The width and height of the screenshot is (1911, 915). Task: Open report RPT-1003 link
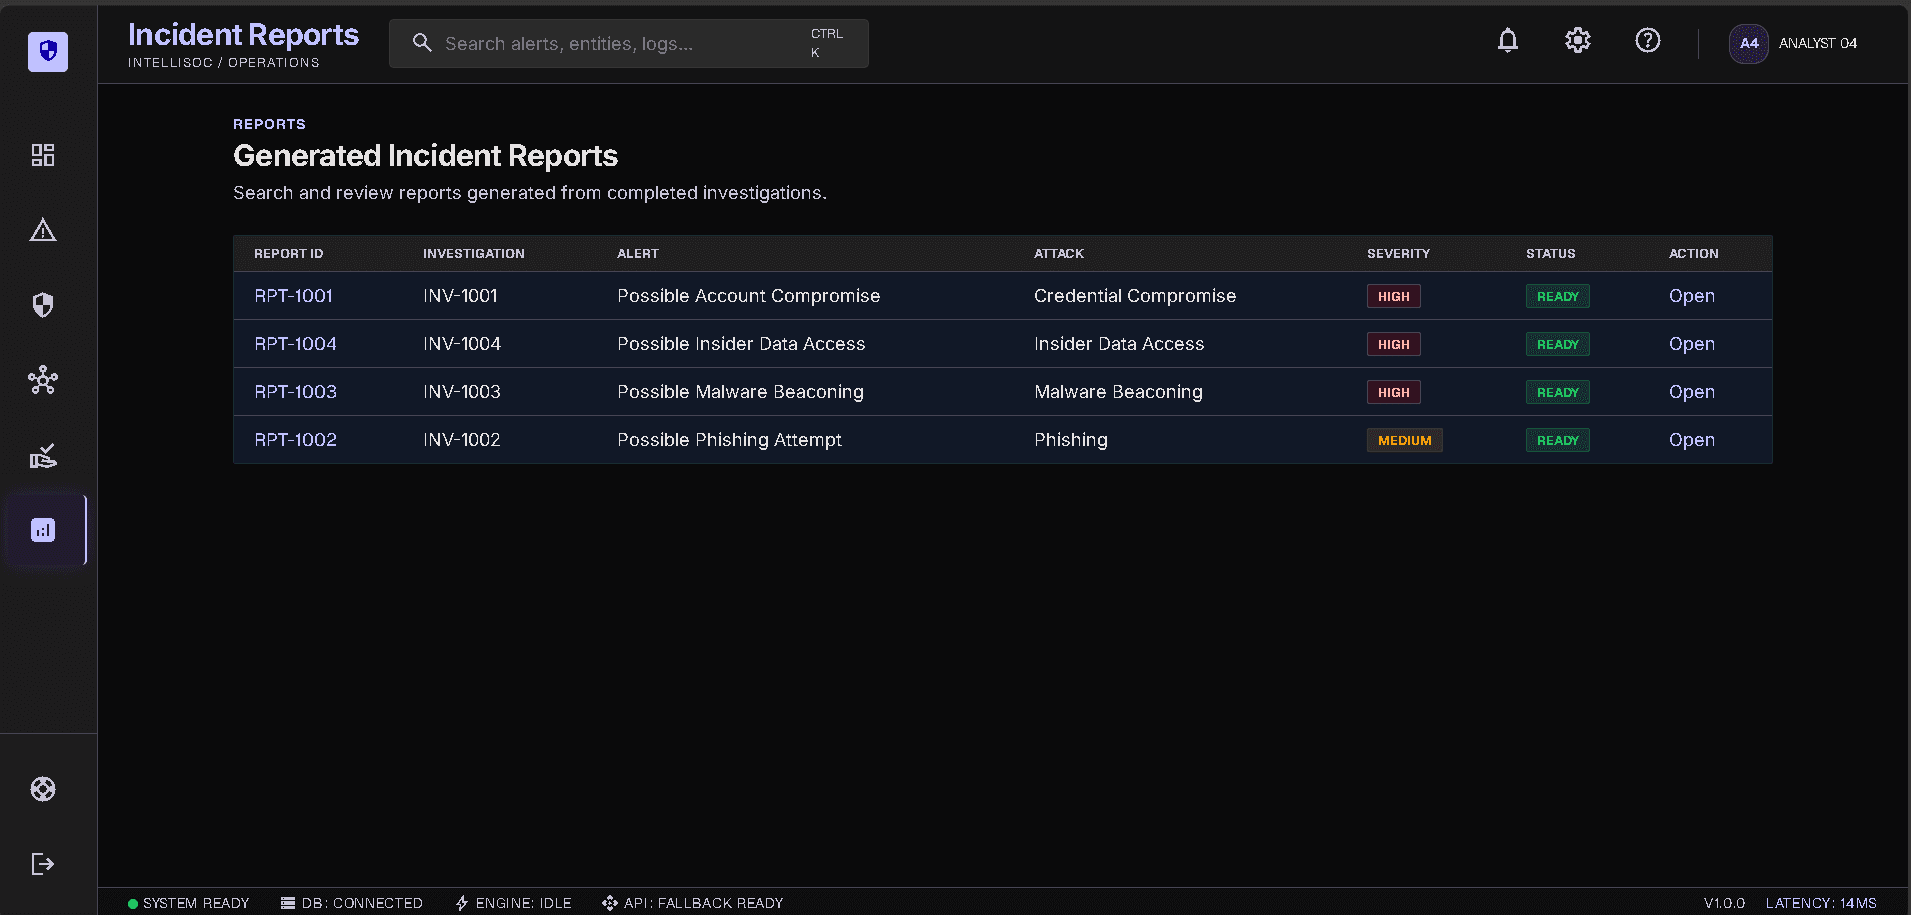point(295,392)
